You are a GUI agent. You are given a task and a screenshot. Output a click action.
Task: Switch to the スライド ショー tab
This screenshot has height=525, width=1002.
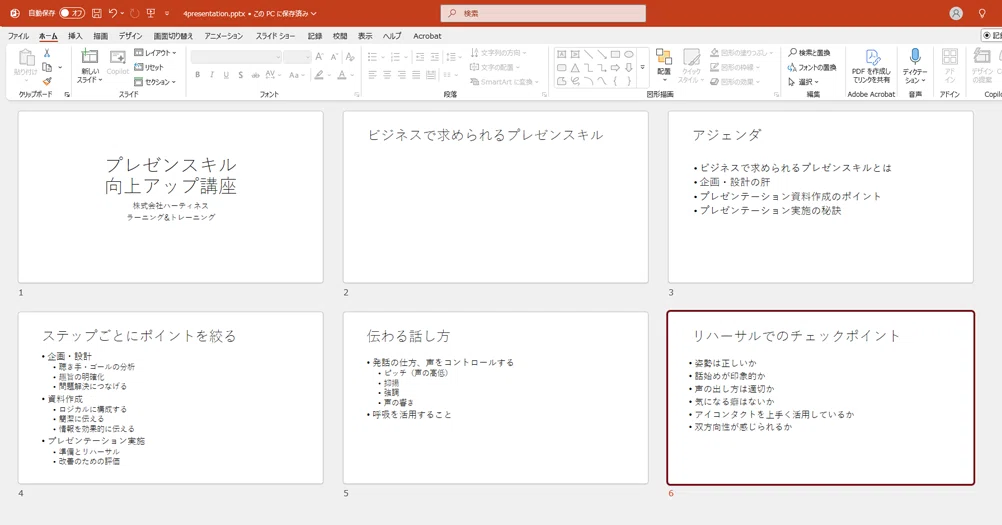tap(275, 36)
